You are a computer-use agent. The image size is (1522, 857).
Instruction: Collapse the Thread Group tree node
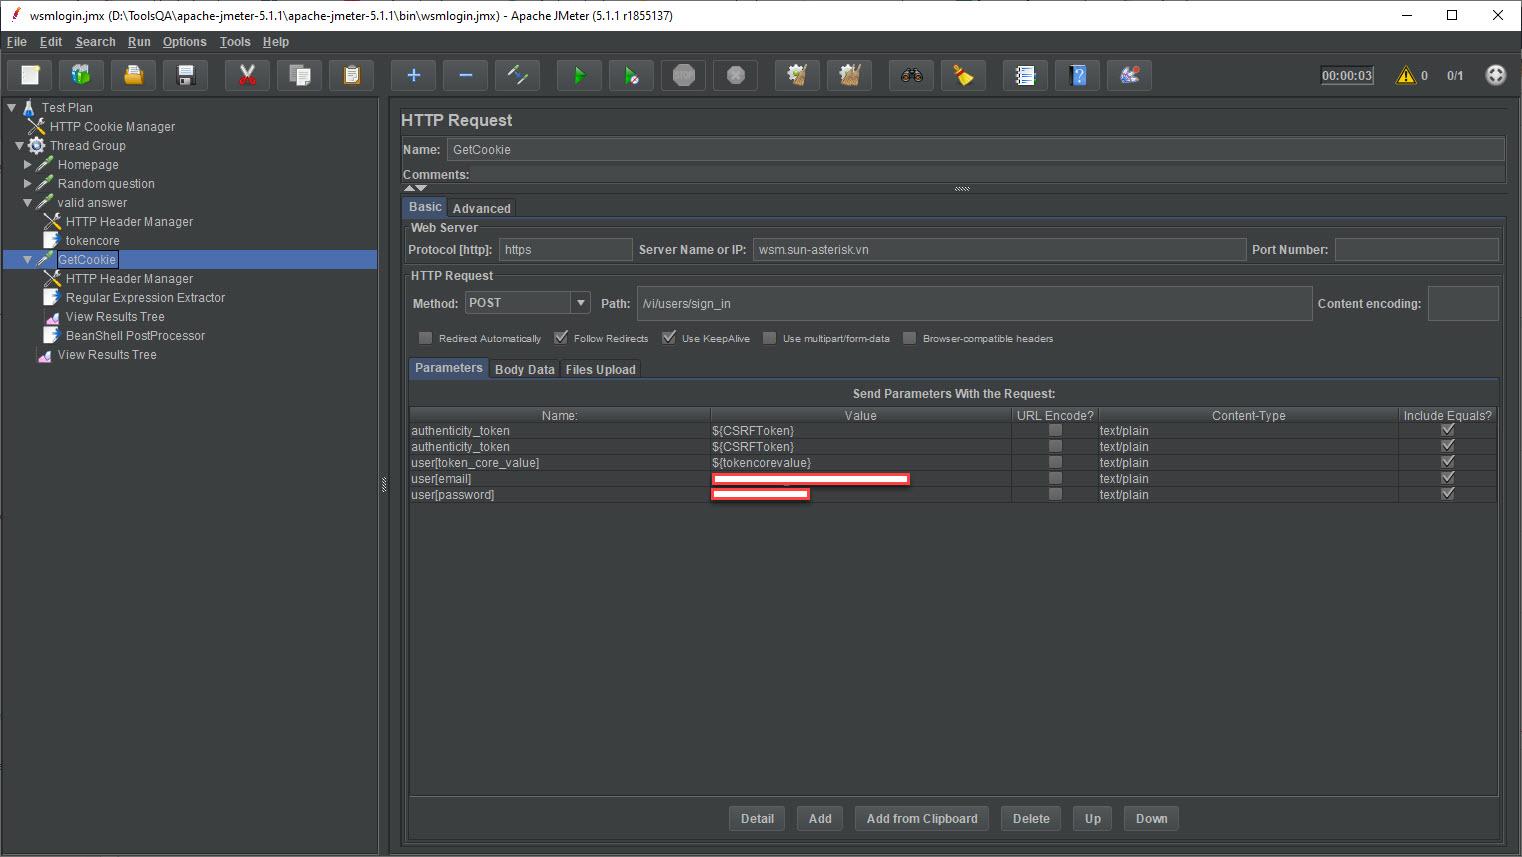[19, 146]
